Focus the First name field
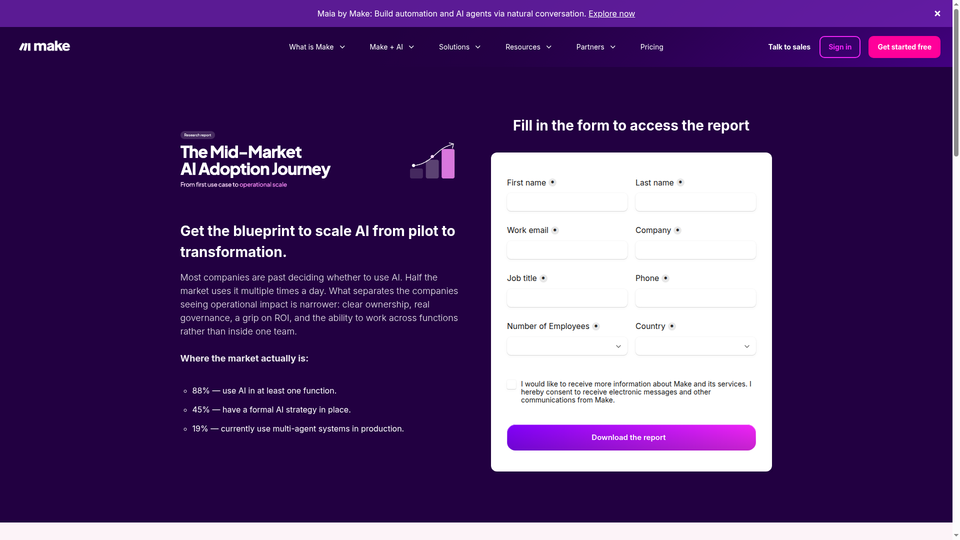 567,202
